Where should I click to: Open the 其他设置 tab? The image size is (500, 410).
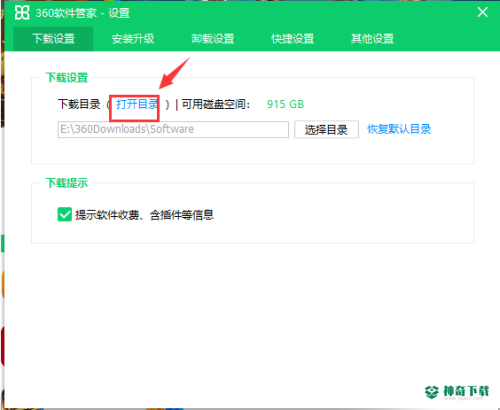(372, 39)
